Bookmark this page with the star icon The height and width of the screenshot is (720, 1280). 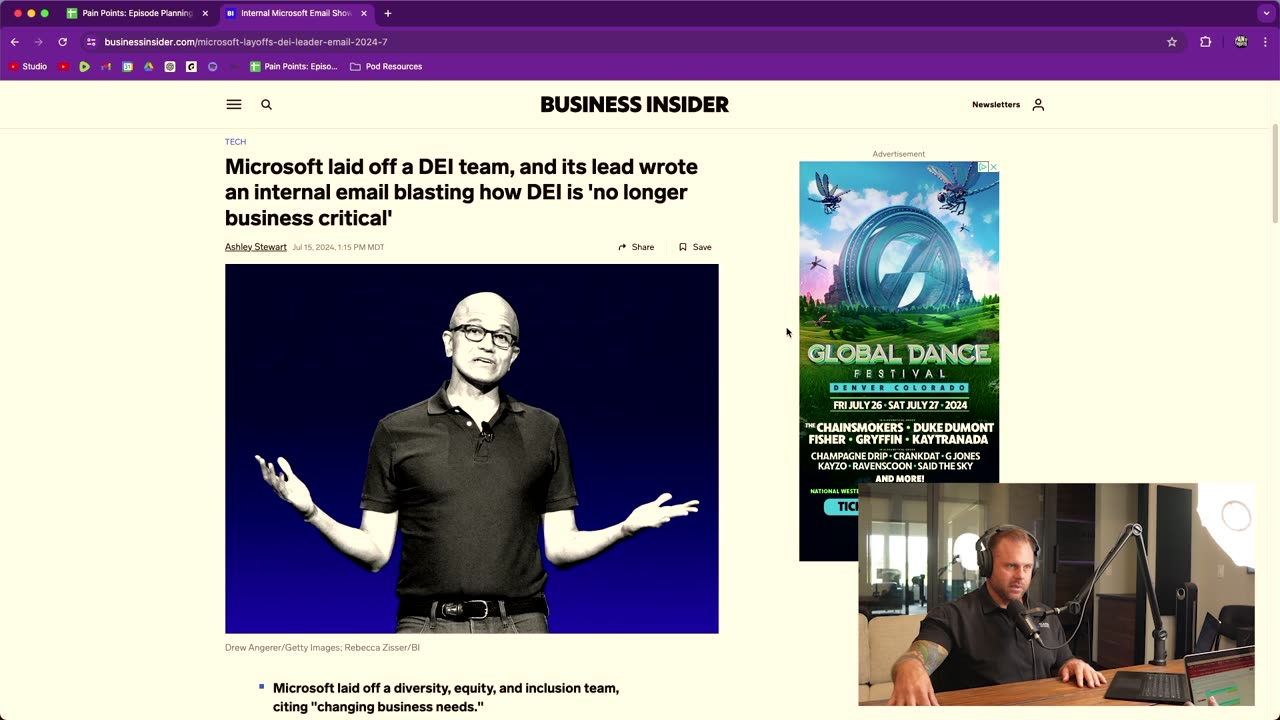(1172, 42)
